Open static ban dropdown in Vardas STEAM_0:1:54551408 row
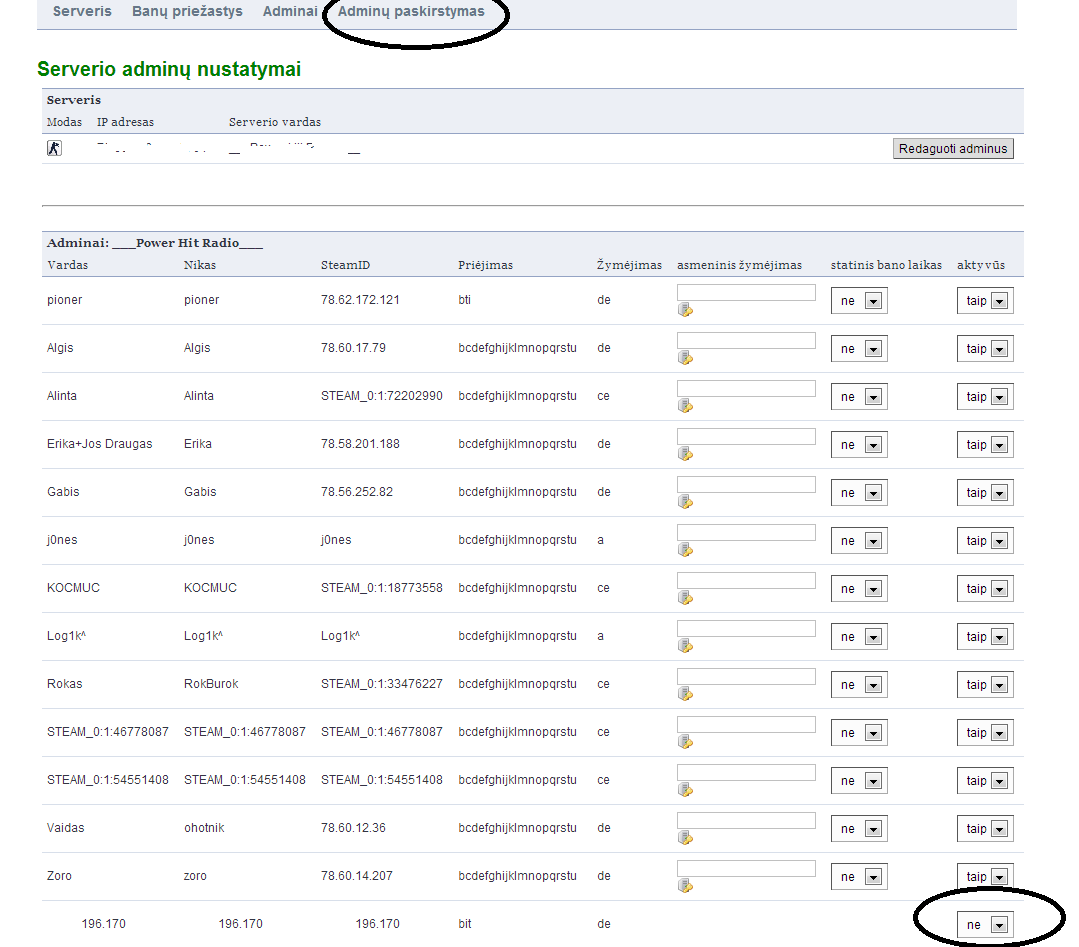This screenshot has height=947, width=1079. (859, 781)
